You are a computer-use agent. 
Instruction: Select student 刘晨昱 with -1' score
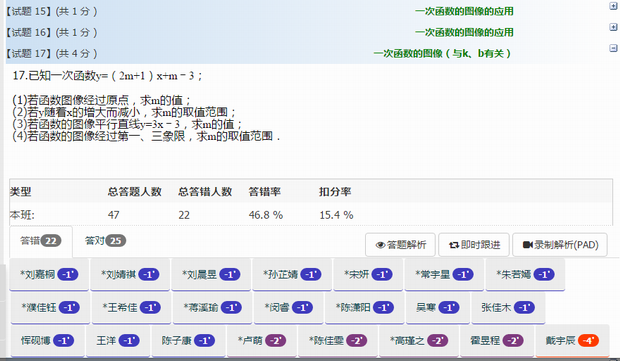pos(211,274)
